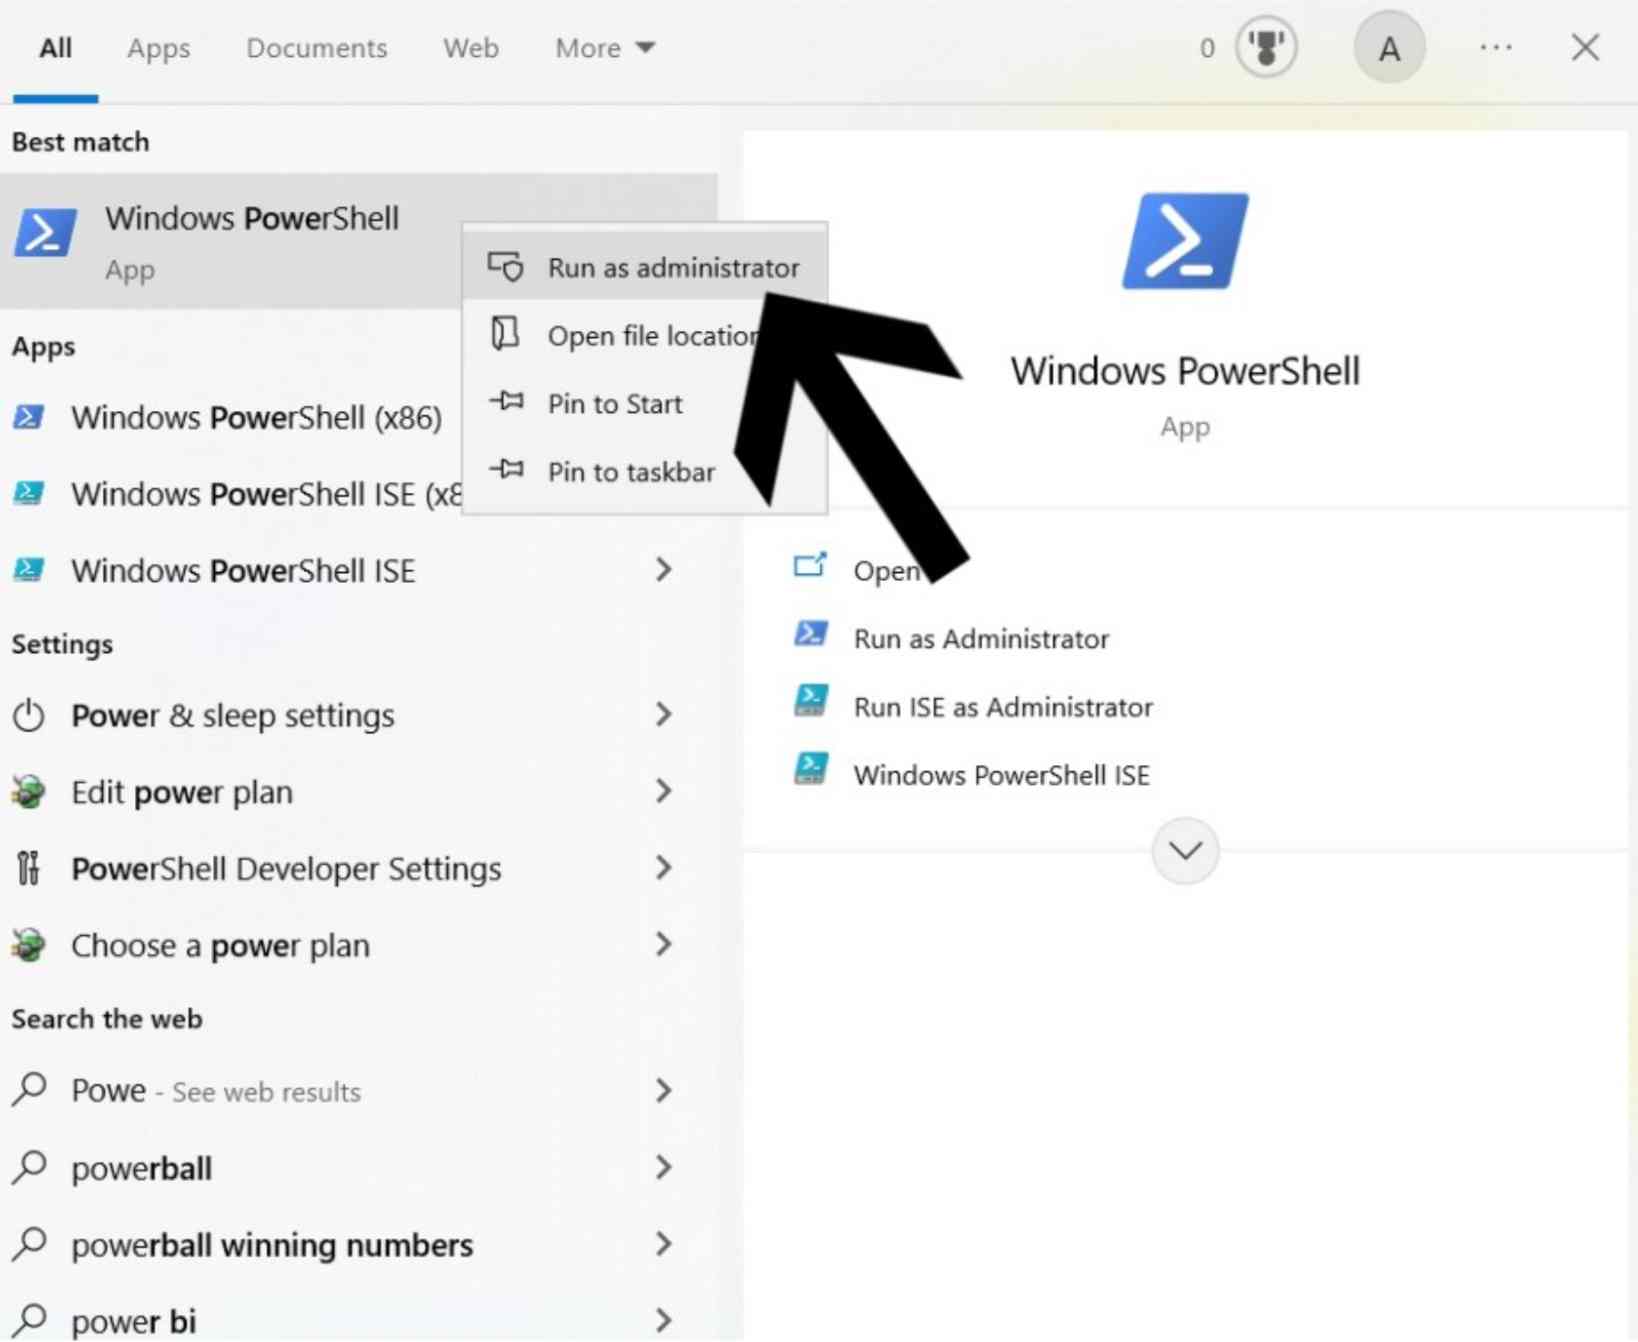Open the three-dot options menu
Screen dimensions: 1638x1342
click(x=1496, y=47)
